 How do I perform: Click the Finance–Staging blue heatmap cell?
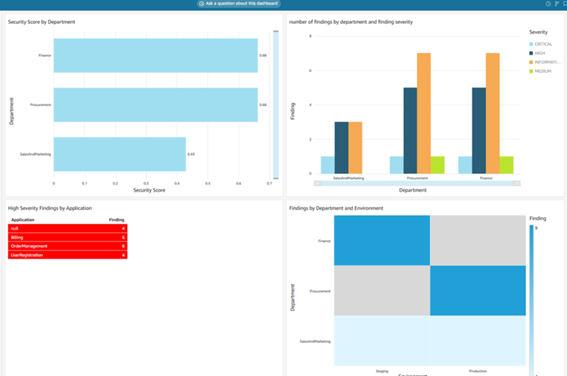(x=382, y=240)
